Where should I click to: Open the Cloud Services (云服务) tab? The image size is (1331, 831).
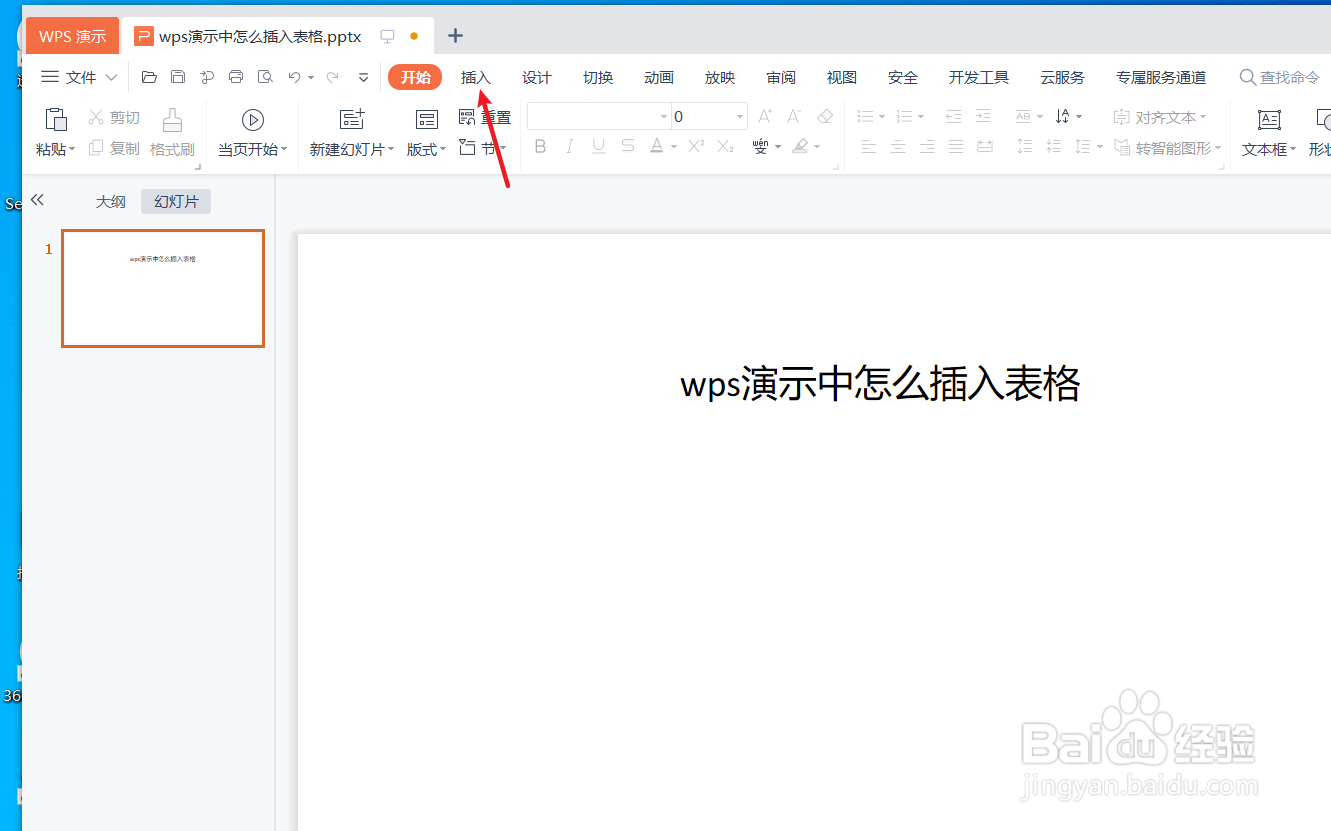click(1062, 77)
